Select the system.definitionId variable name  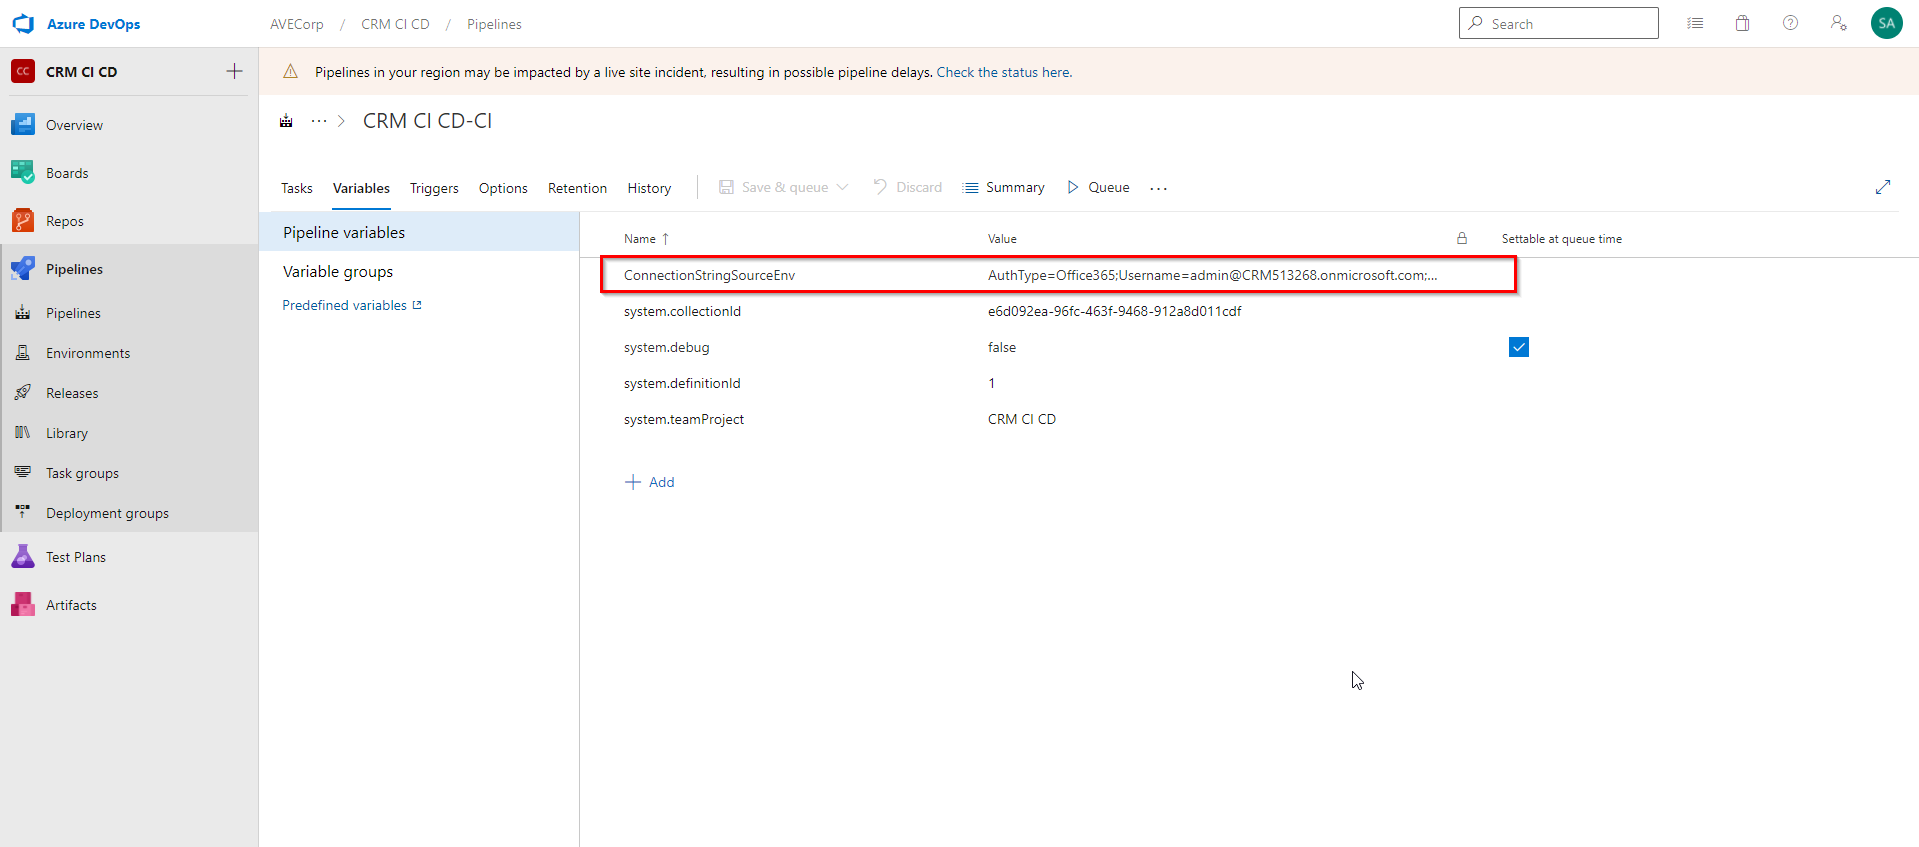click(x=682, y=383)
